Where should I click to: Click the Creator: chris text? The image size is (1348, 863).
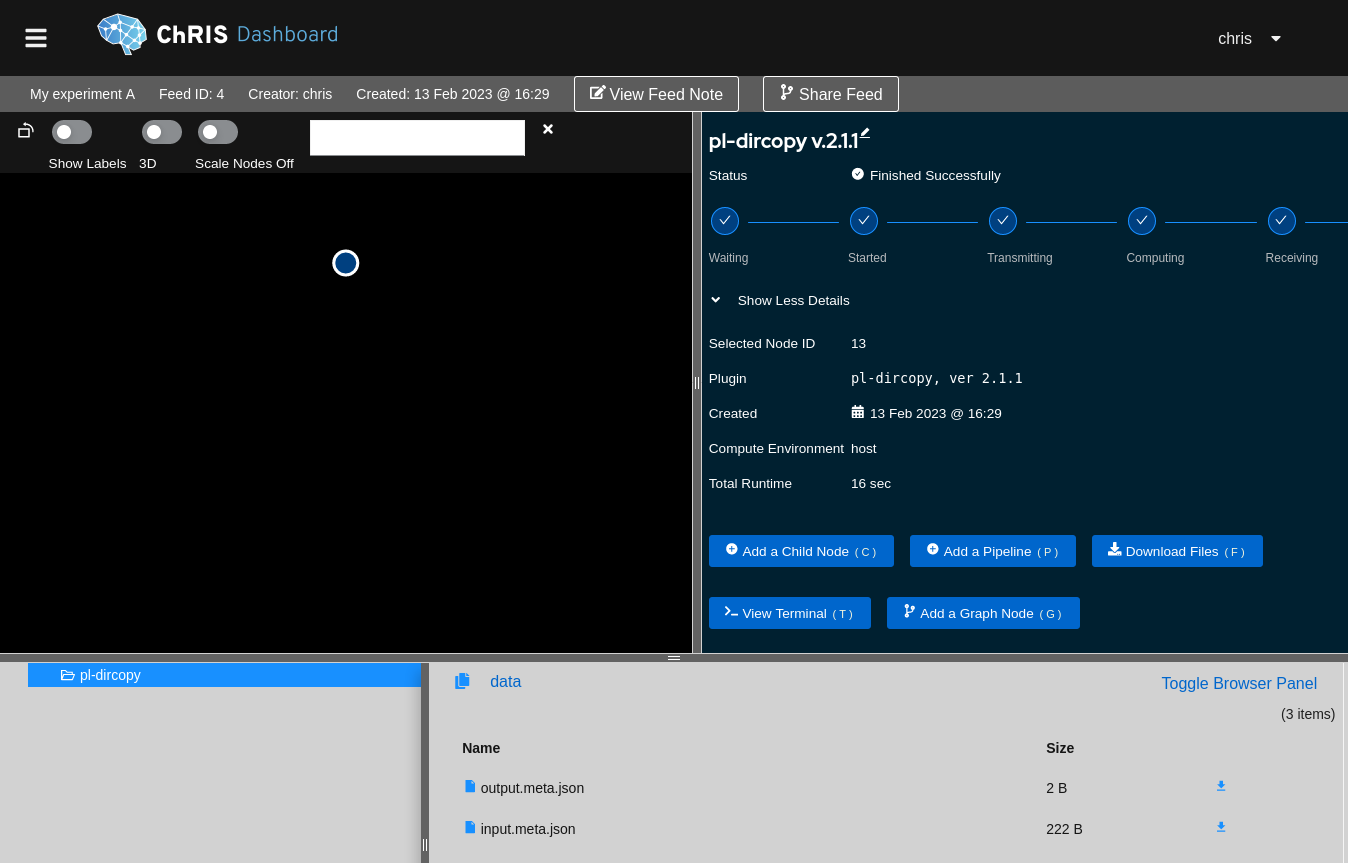[290, 94]
